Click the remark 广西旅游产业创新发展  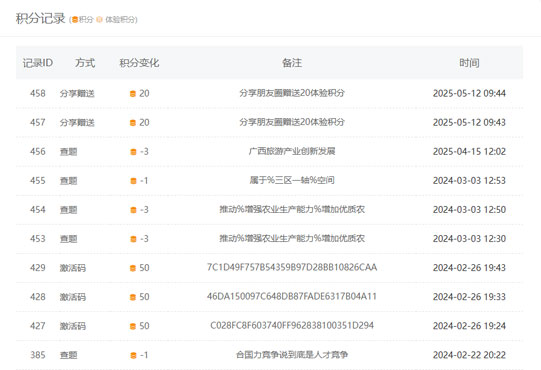[x=292, y=151]
